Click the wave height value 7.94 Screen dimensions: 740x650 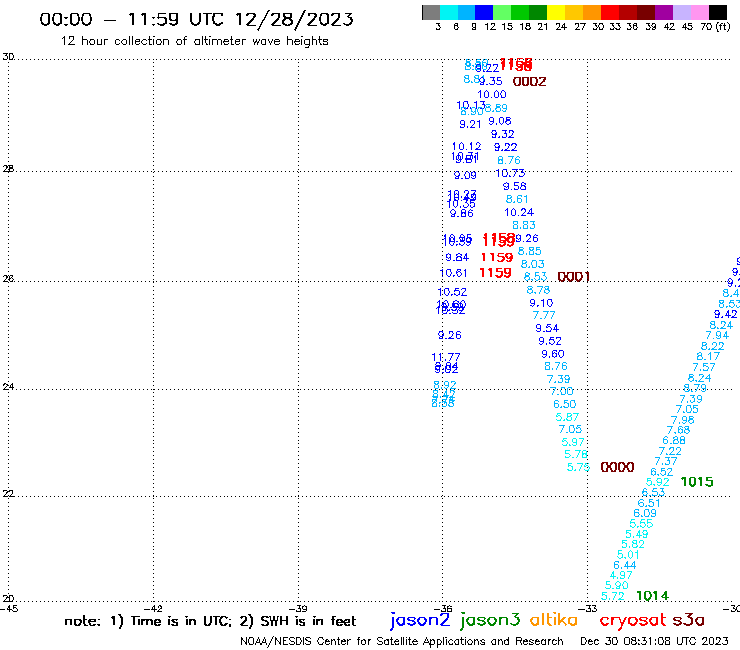click(717, 335)
